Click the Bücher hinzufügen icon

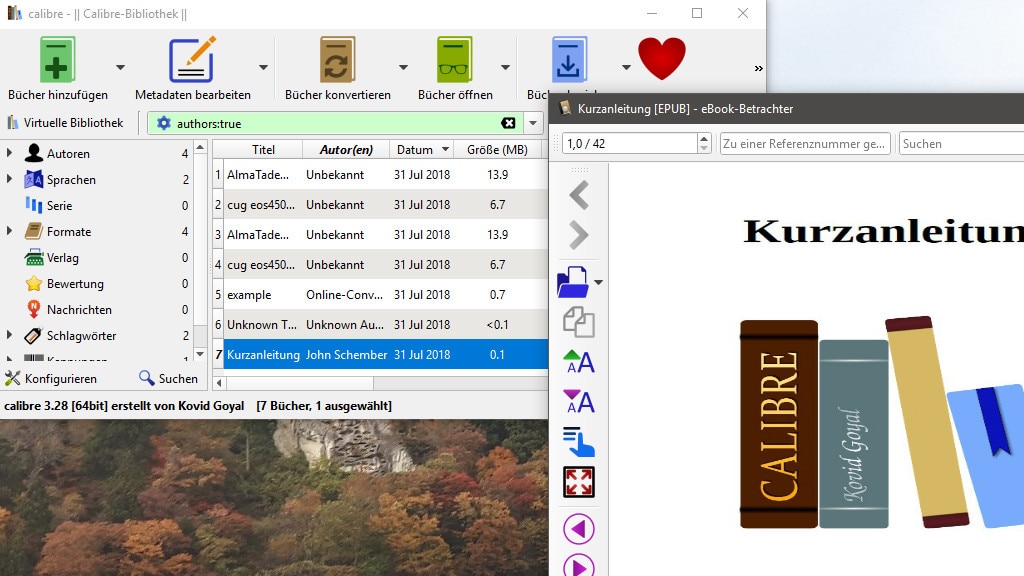[57, 60]
